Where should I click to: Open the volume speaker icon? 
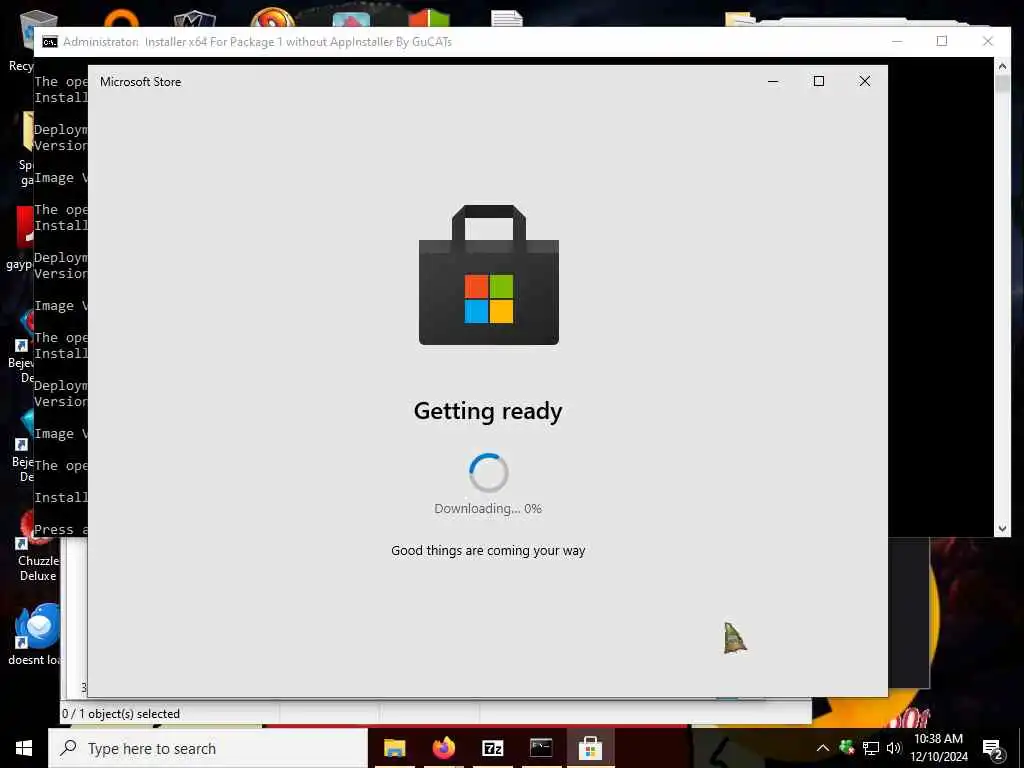(893, 748)
